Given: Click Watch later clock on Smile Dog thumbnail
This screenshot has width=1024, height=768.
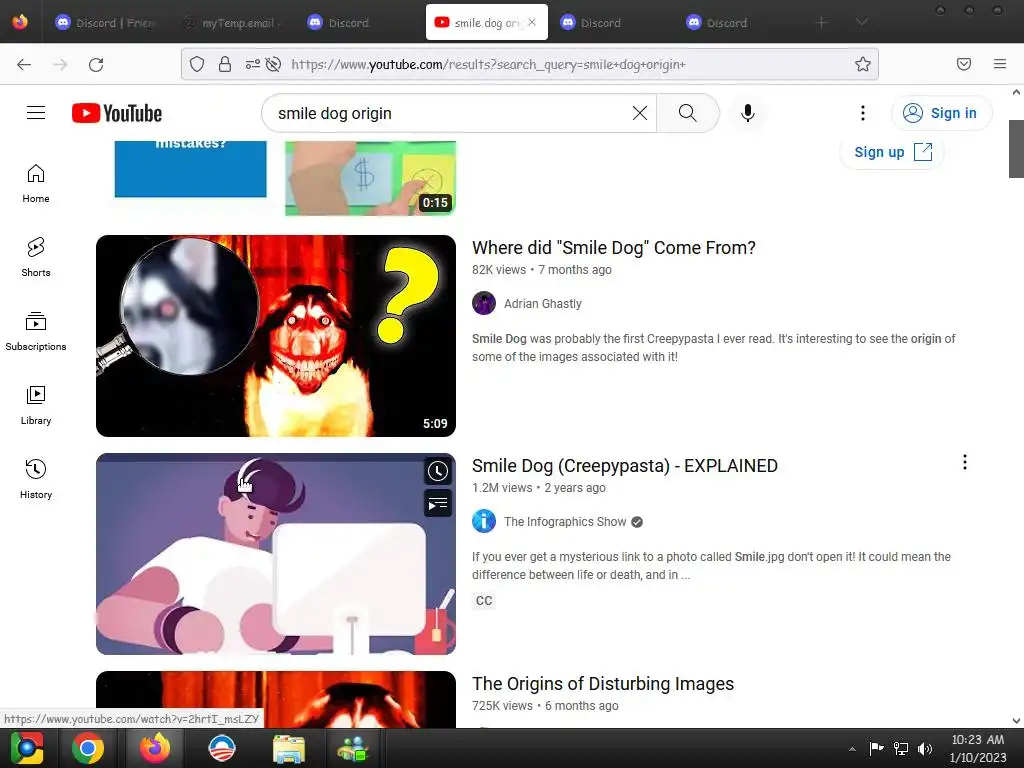Looking at the screenshot, I should [x=438, y=471].
